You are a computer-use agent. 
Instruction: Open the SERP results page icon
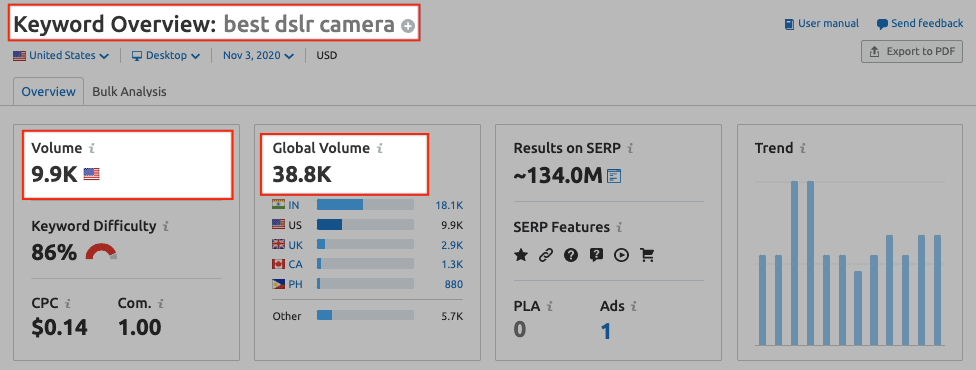614,176
